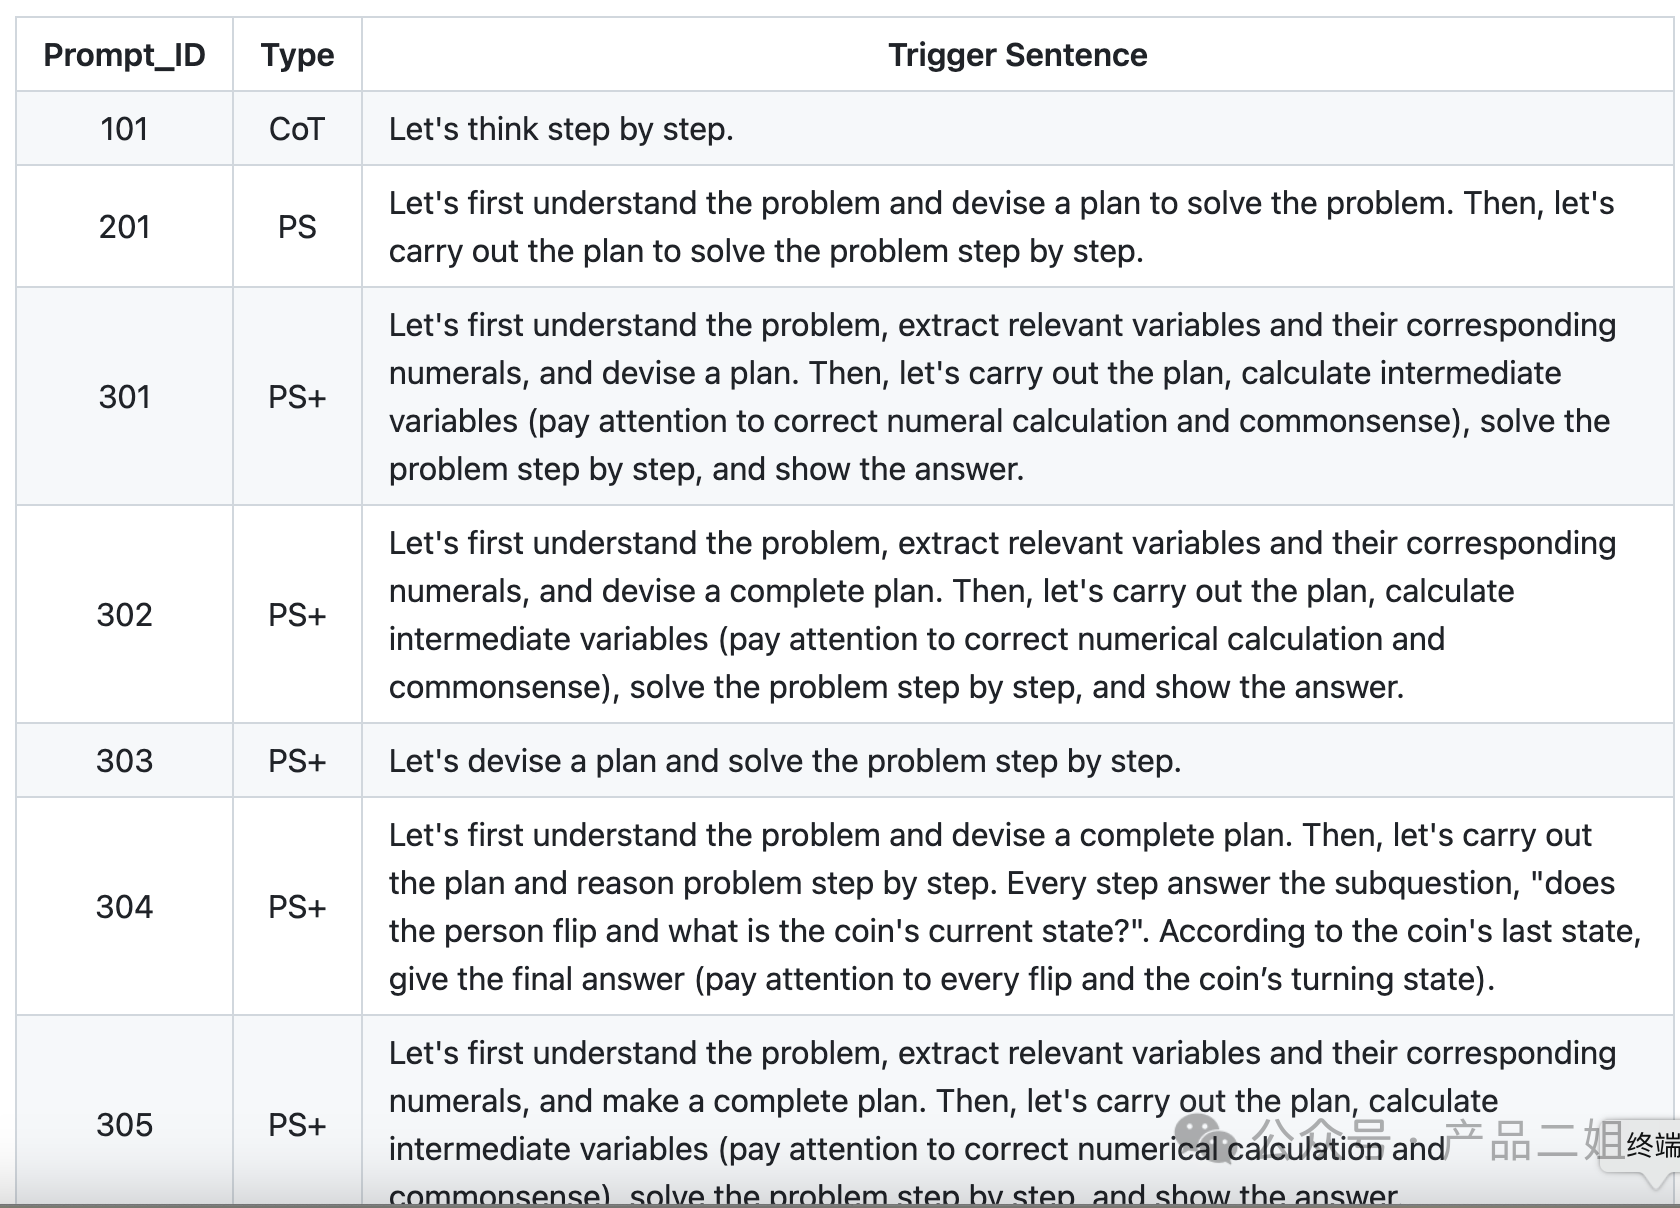
Task: Select Prompt_ID cell 302
Action: click(x=124, y=615)
